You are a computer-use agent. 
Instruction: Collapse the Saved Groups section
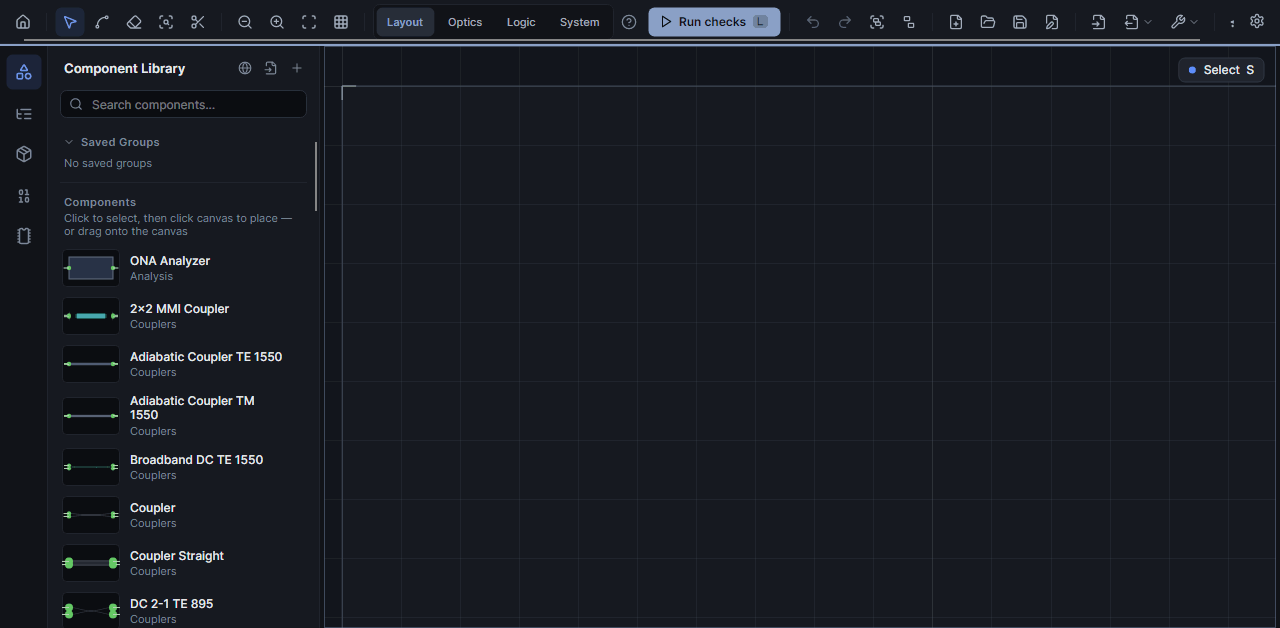click(112, 142)
